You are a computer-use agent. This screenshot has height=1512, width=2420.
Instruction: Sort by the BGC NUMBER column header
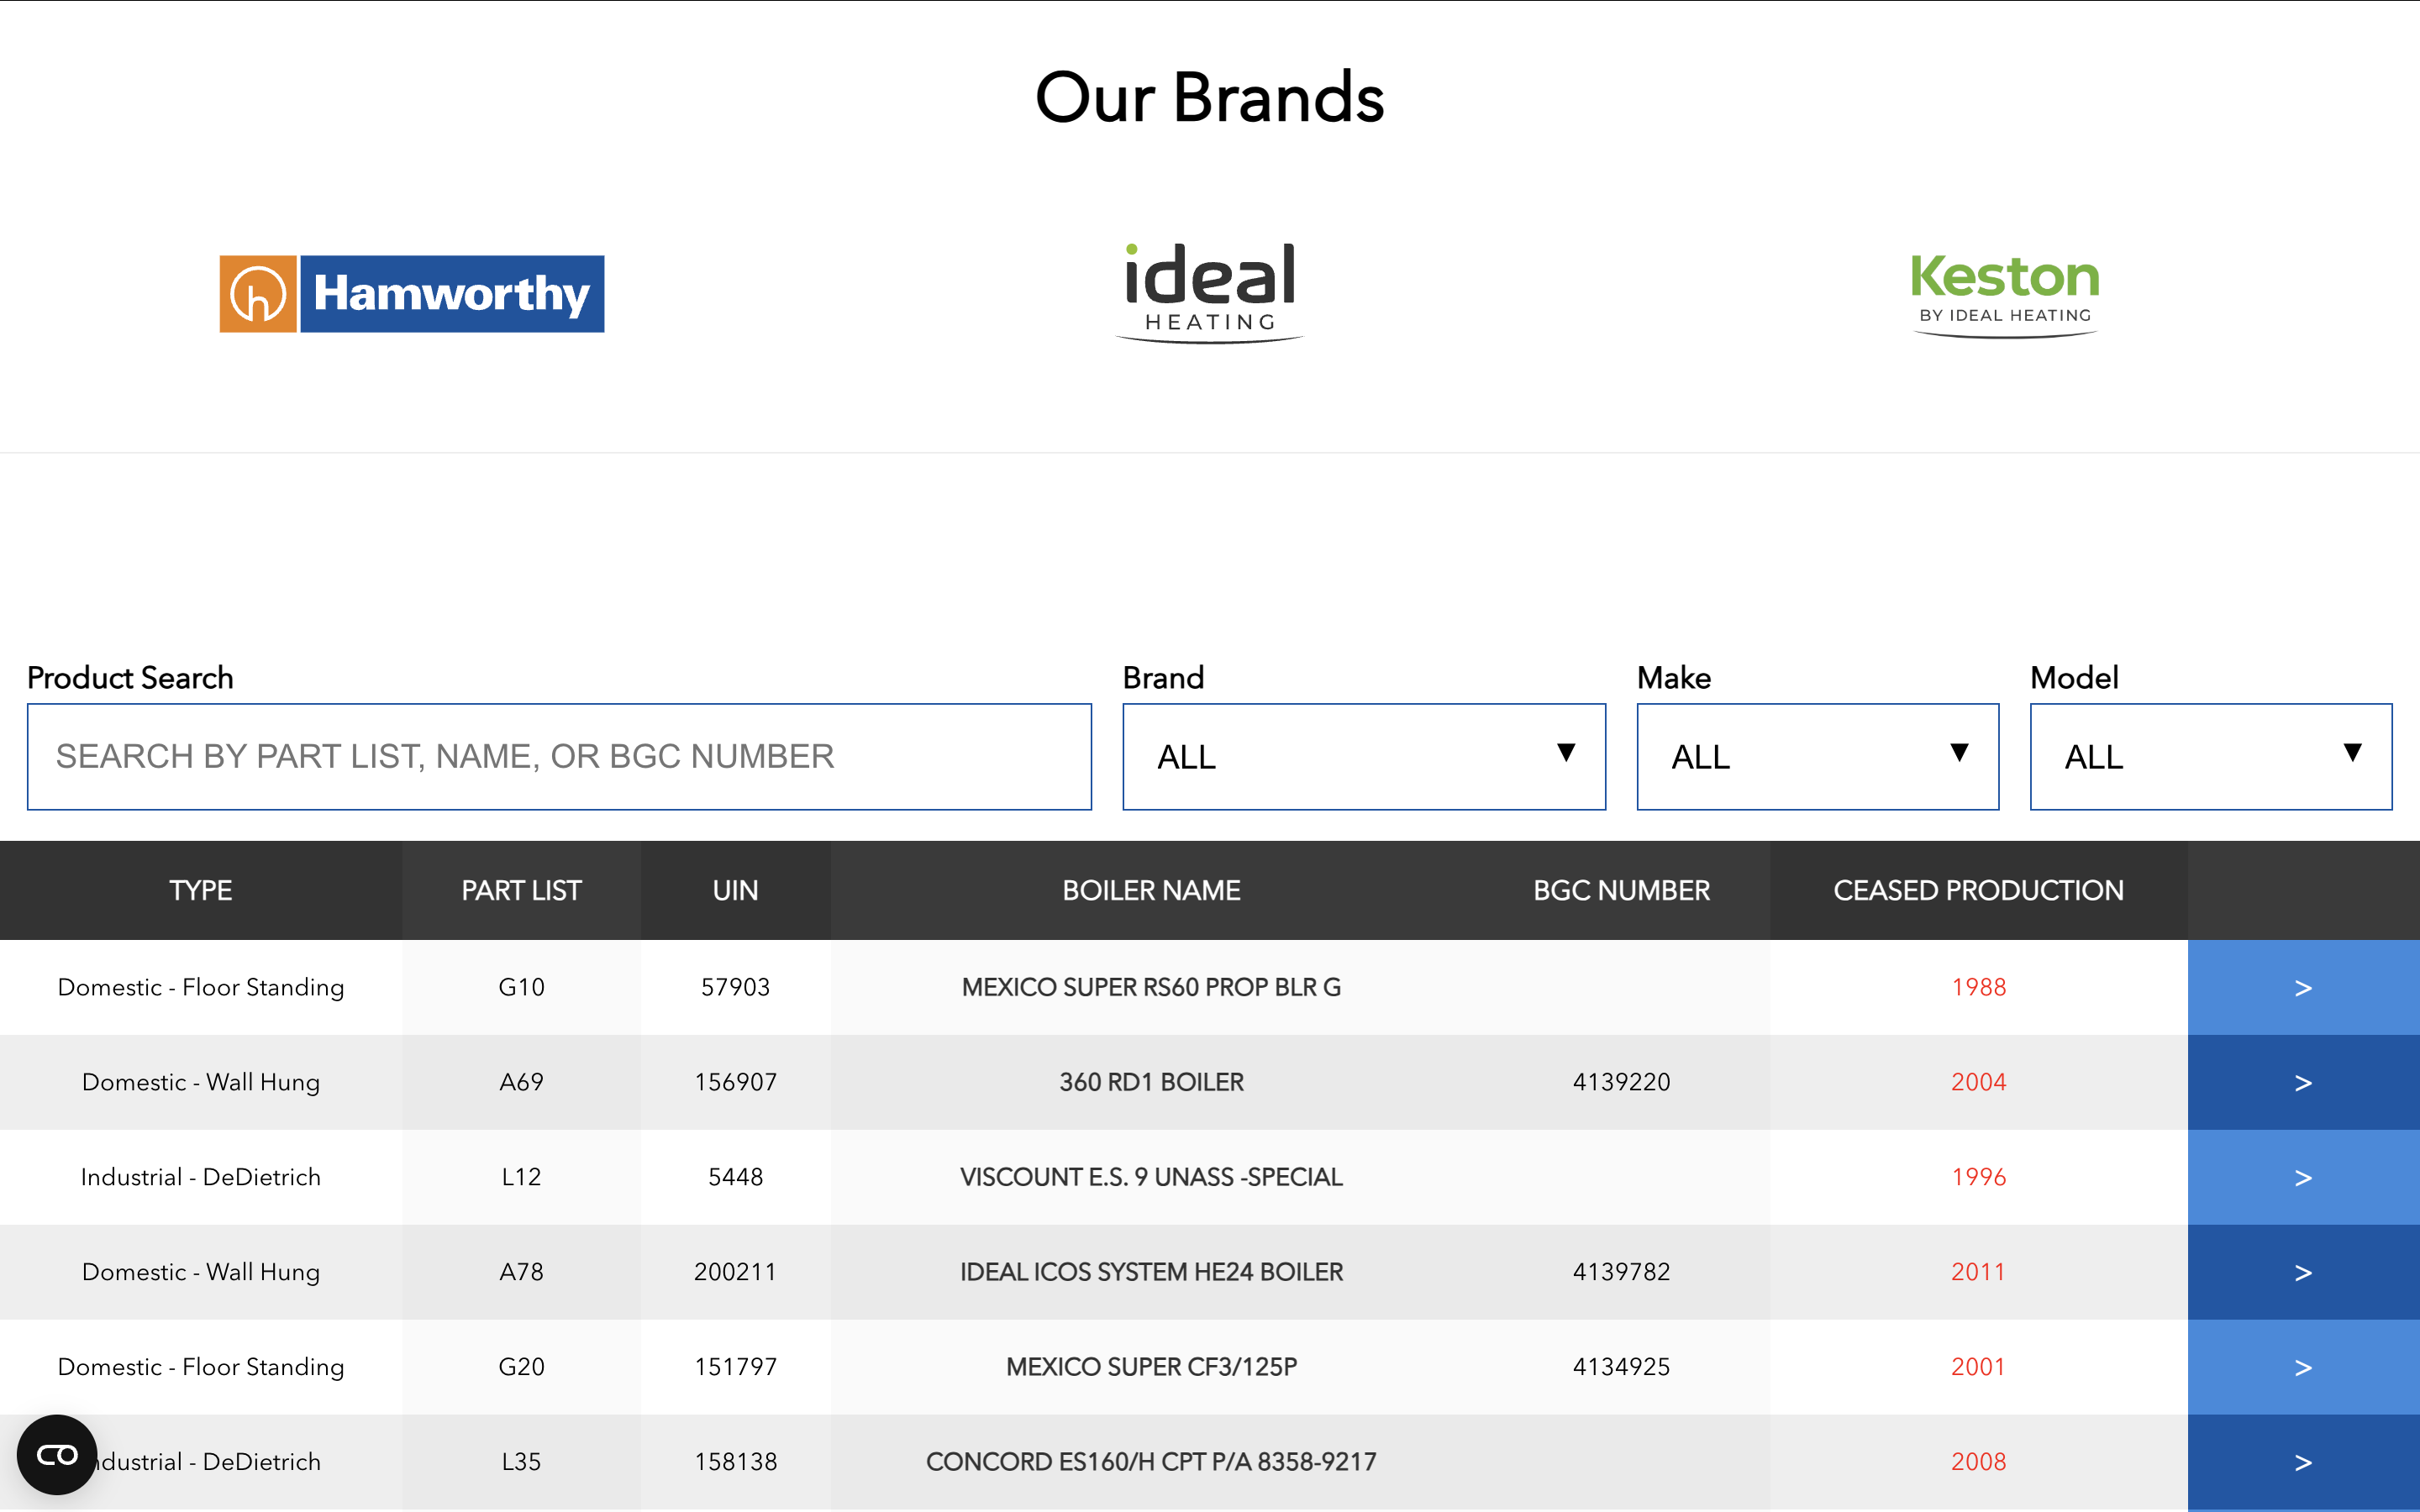[x=1621, y=890]
